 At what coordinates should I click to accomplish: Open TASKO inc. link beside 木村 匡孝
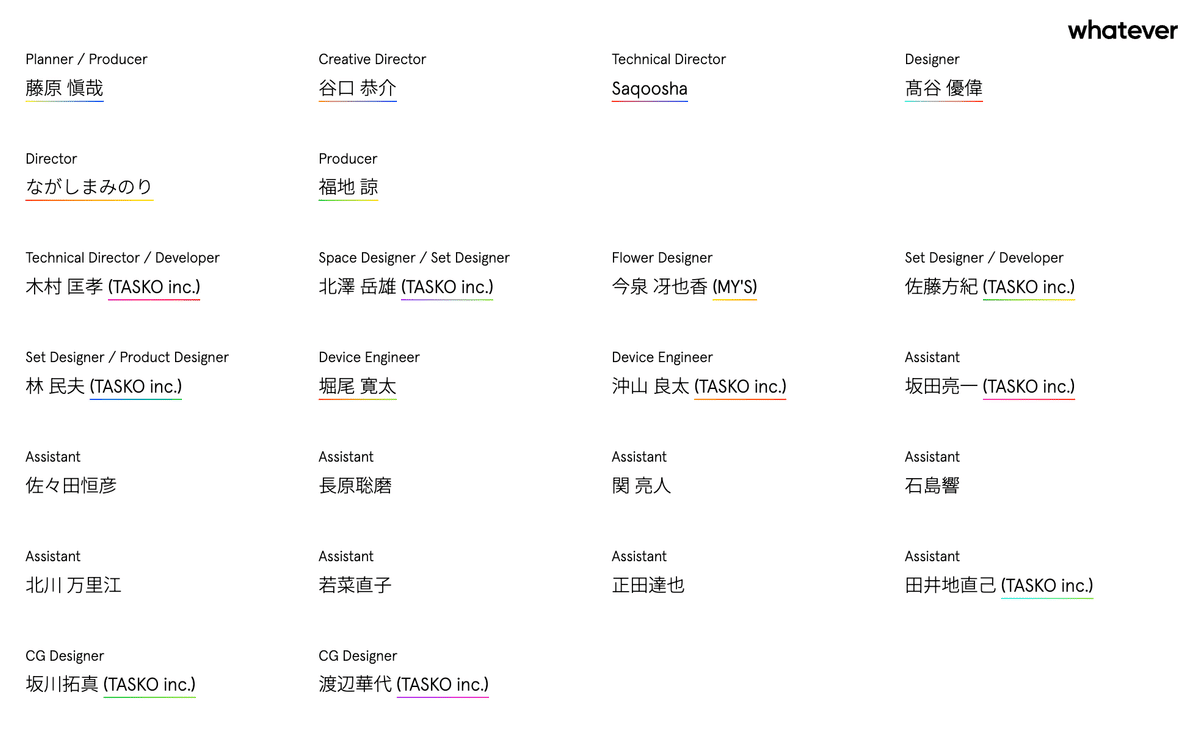click(x=154, y=287)
